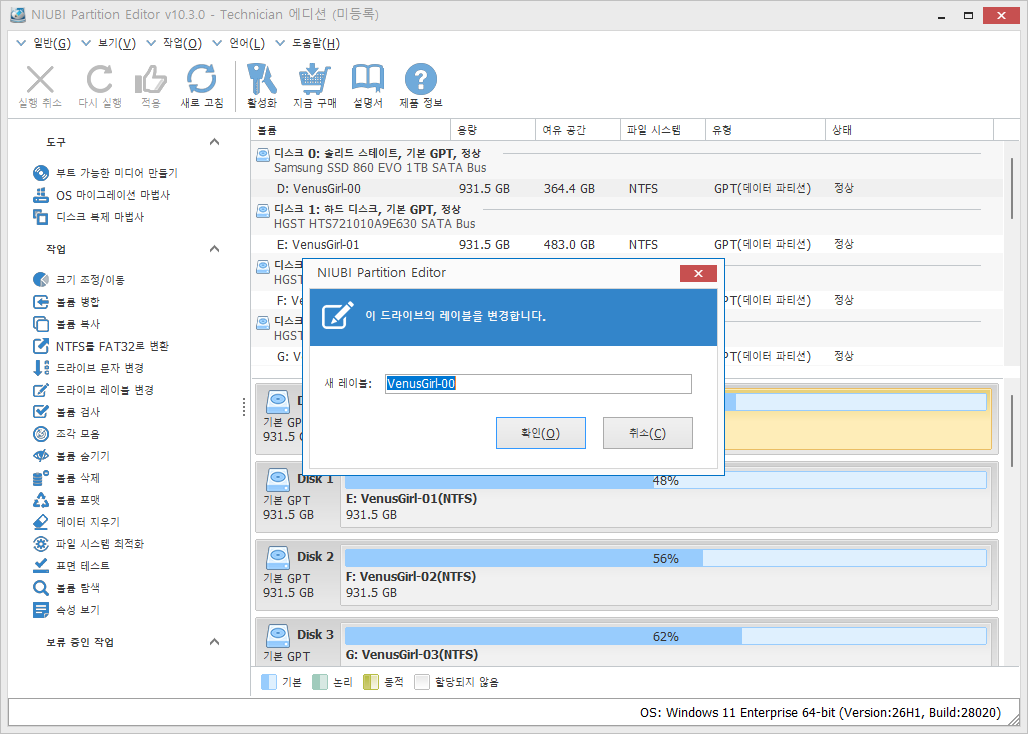Sort by the 여유 공간 column header
The width and height of the screenshot is (1028, 734).
(578, 130)
